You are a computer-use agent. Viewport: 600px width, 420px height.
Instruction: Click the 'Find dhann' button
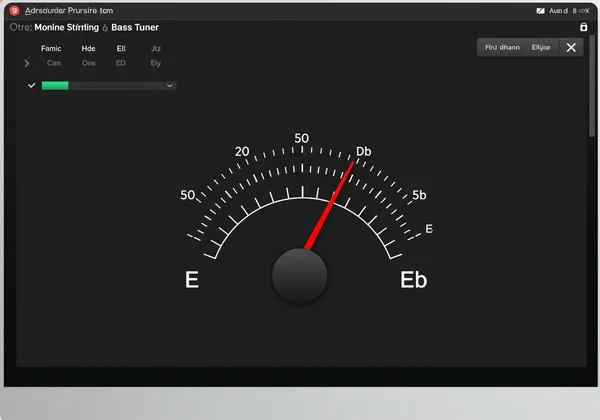[x=502, y=47]
